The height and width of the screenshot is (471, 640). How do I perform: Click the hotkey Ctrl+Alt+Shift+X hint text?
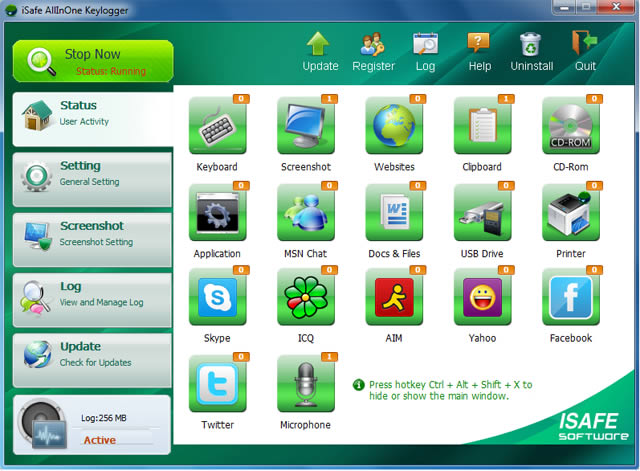coord(451,390)
